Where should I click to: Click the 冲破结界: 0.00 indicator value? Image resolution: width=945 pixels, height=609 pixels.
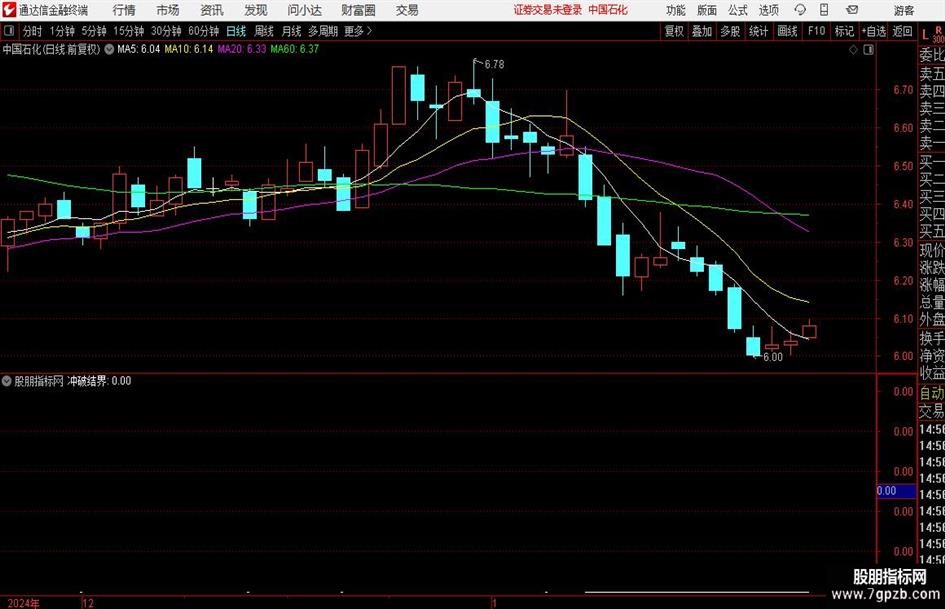(99, 381)
